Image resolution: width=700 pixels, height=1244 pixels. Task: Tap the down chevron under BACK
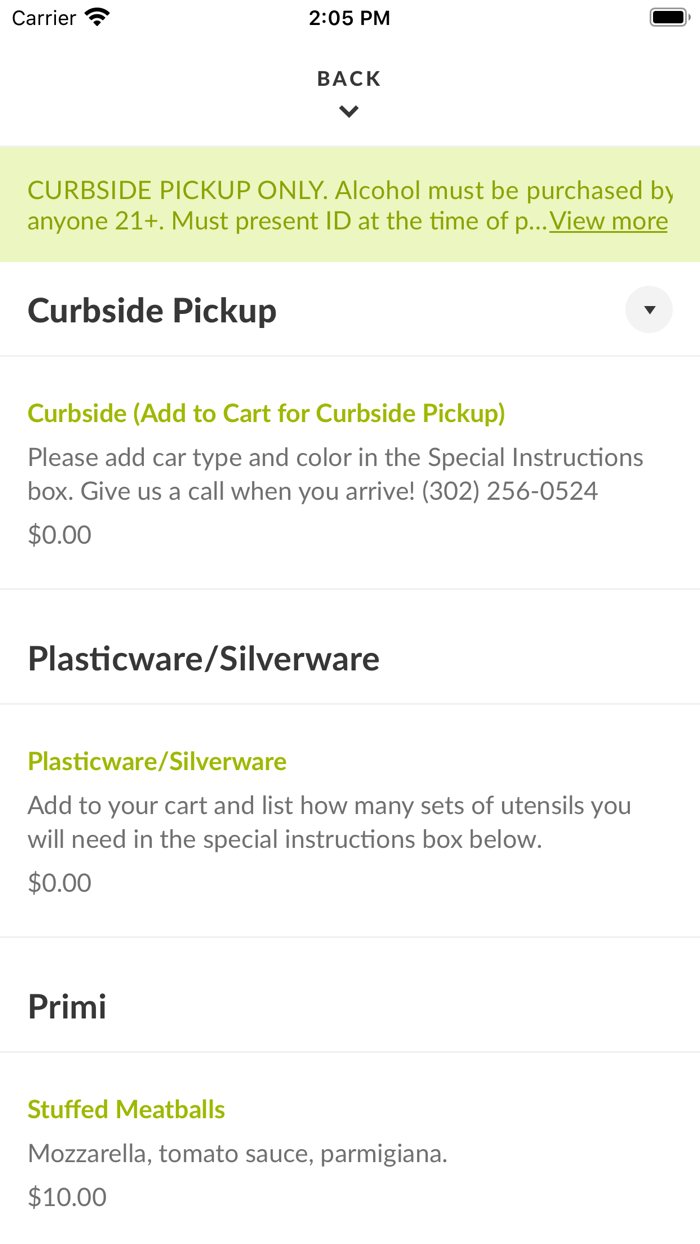coord(349,112)
